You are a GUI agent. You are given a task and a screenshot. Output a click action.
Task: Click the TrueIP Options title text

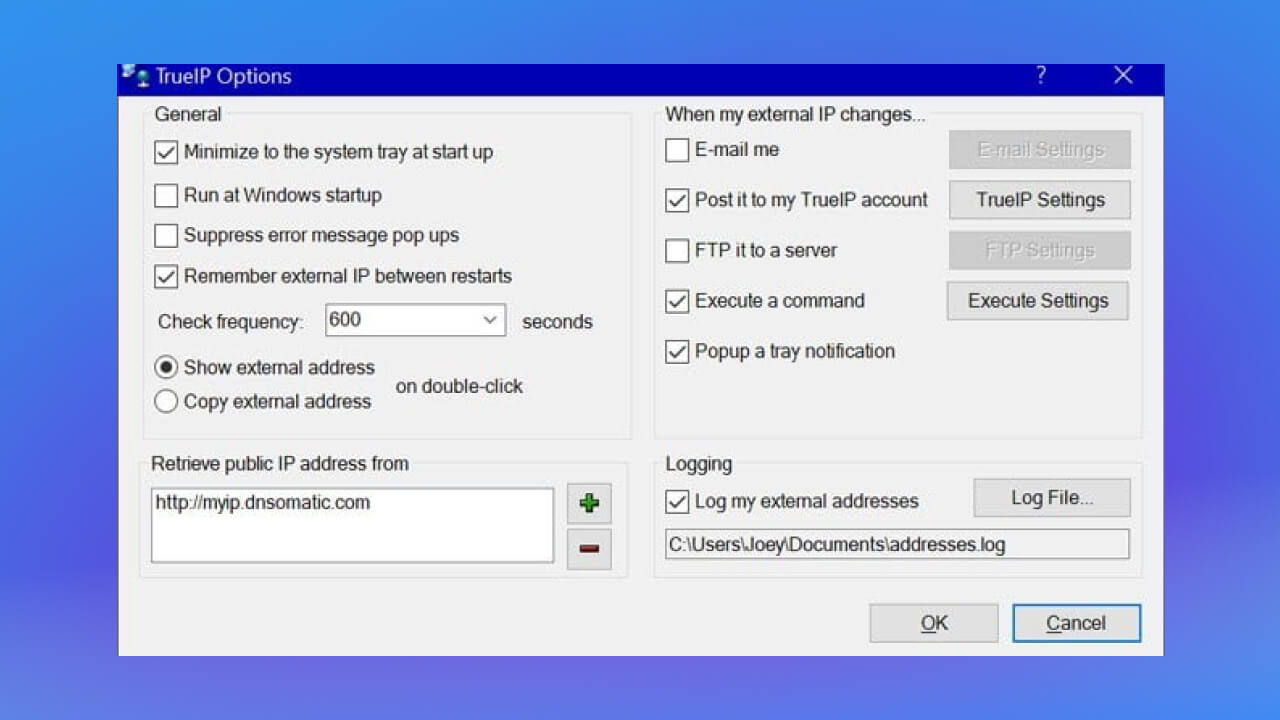[x=224, y=76]
